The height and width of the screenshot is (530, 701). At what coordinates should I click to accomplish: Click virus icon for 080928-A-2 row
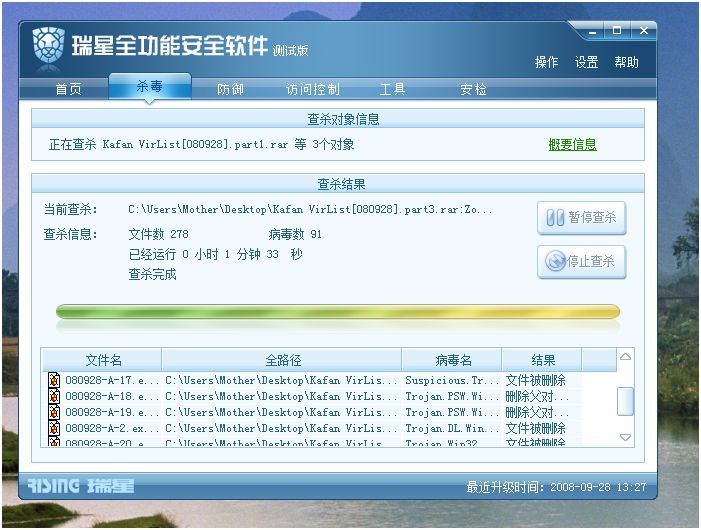pos(54,428)
